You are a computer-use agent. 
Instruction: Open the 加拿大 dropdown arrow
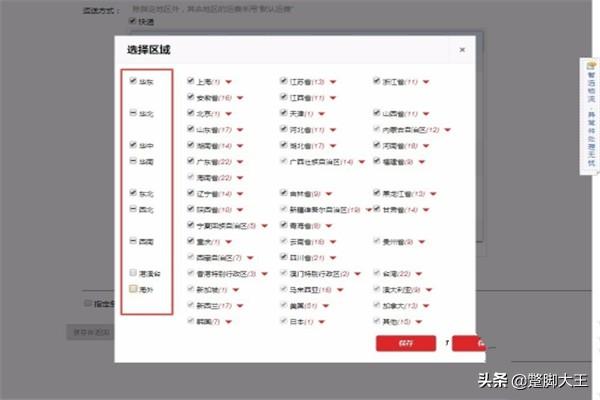coord(426,306)
